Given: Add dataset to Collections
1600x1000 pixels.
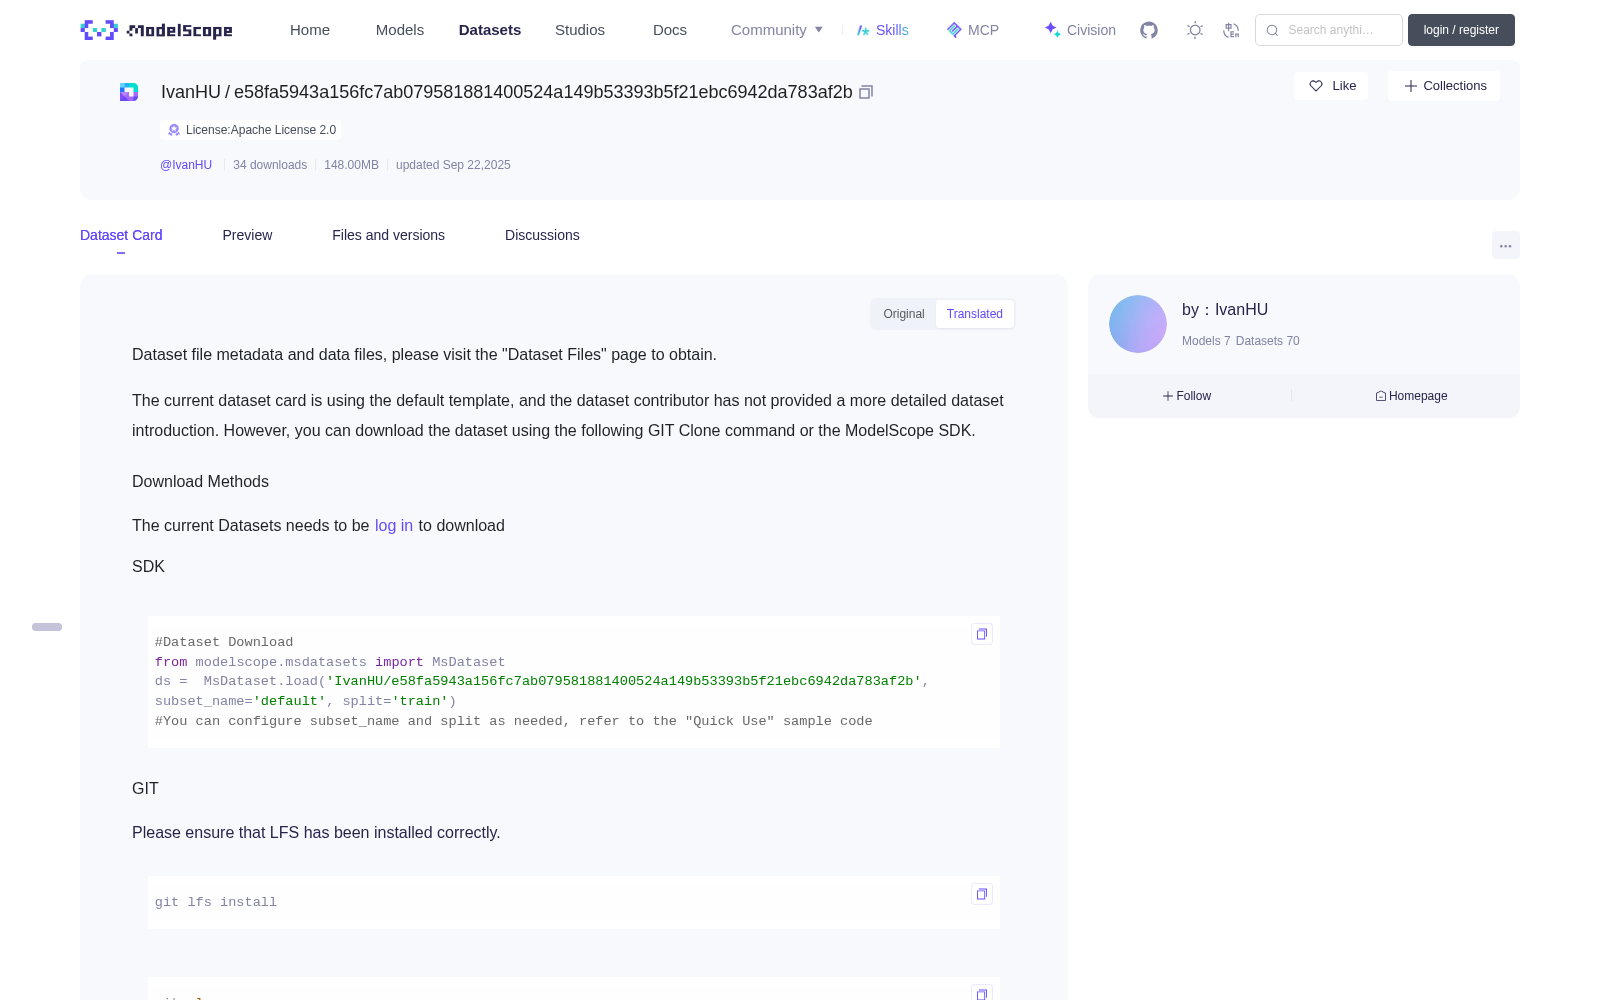Looking at the screenshot, I should pyautogui.click(x=1444, y=86).
